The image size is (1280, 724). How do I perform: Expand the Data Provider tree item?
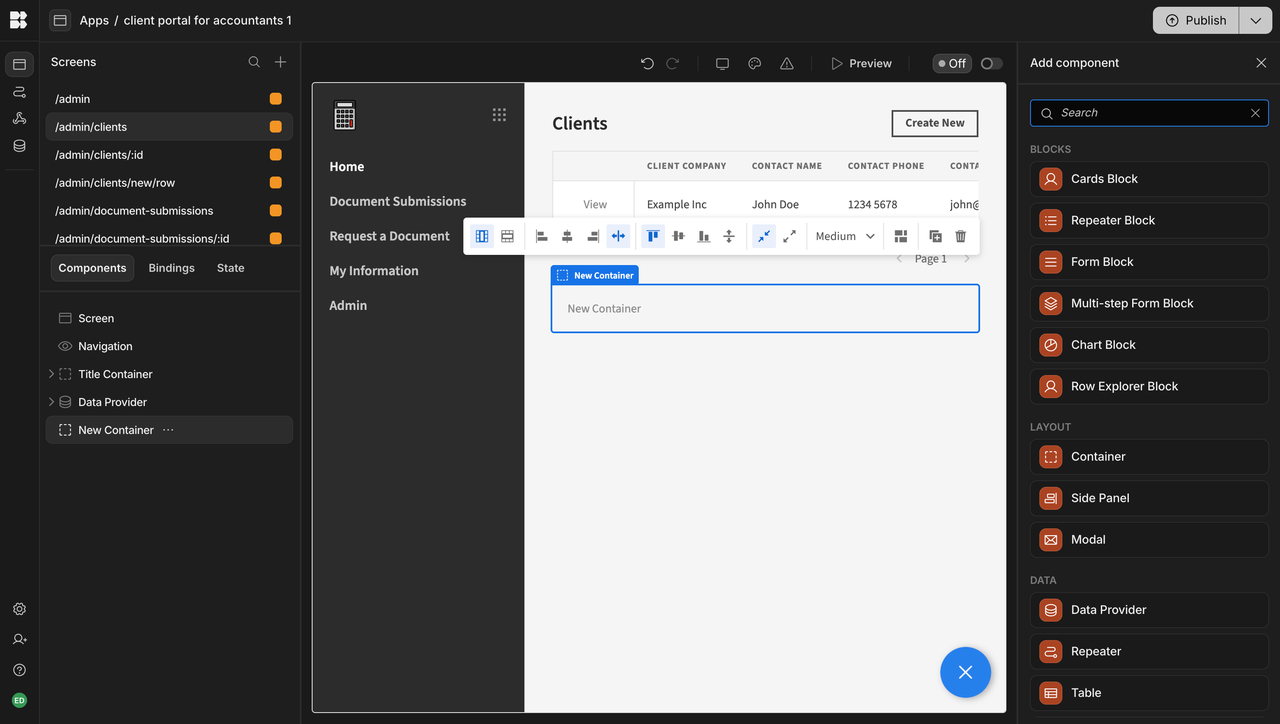51,401
